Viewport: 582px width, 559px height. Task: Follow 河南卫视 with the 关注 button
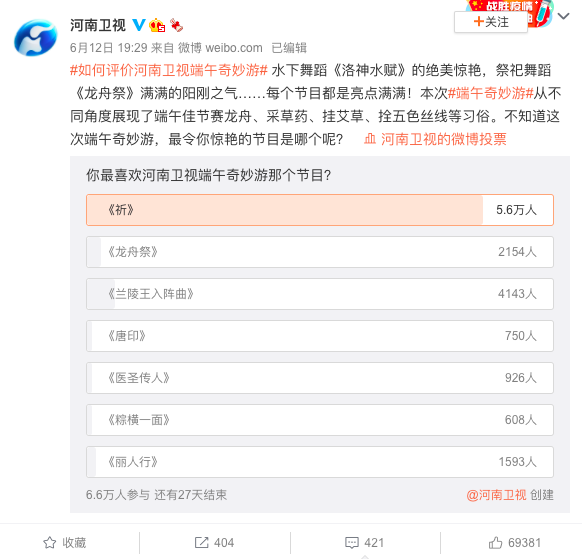[491, 22]
